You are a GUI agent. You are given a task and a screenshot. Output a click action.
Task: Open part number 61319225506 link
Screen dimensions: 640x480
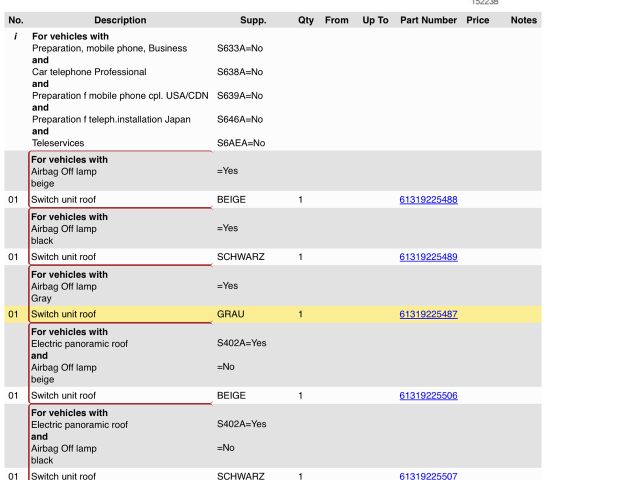pos(428,395)
